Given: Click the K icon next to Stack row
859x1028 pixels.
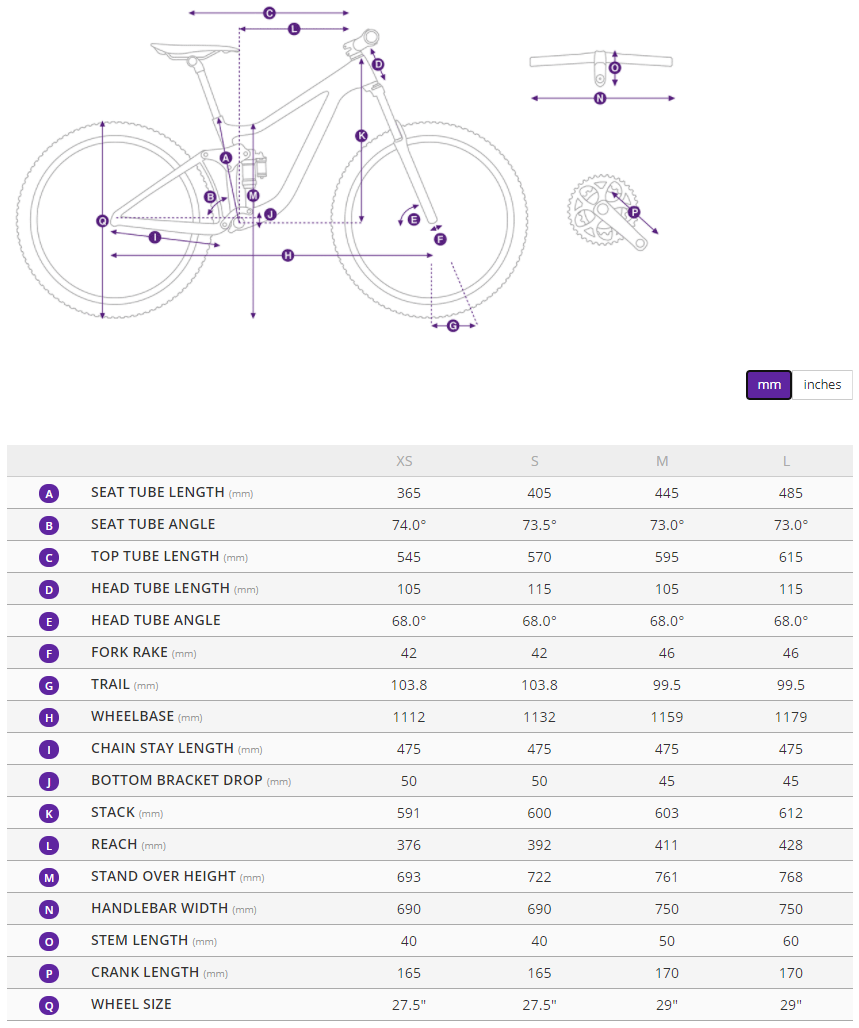Looking at the screenshot, I should [49, 813].
